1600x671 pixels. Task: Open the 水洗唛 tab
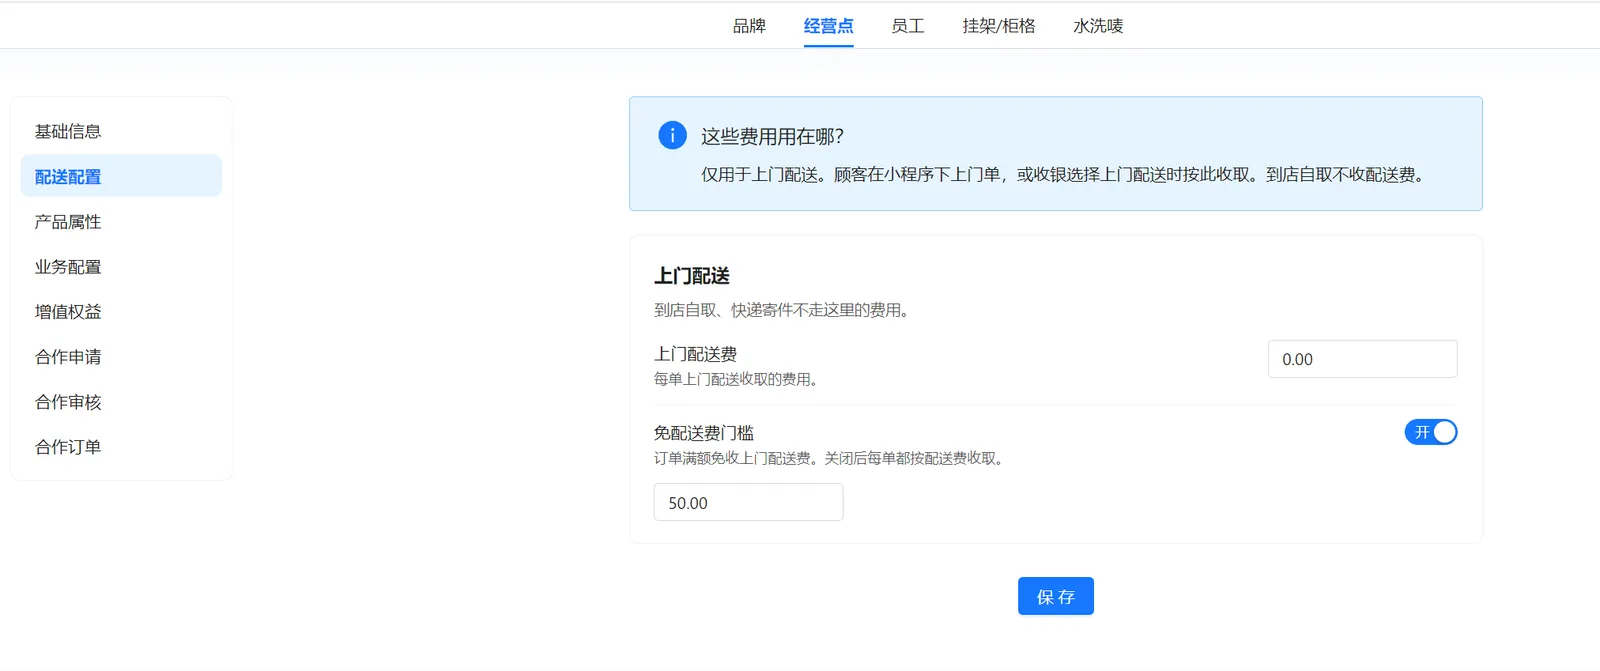(1098, 26)
